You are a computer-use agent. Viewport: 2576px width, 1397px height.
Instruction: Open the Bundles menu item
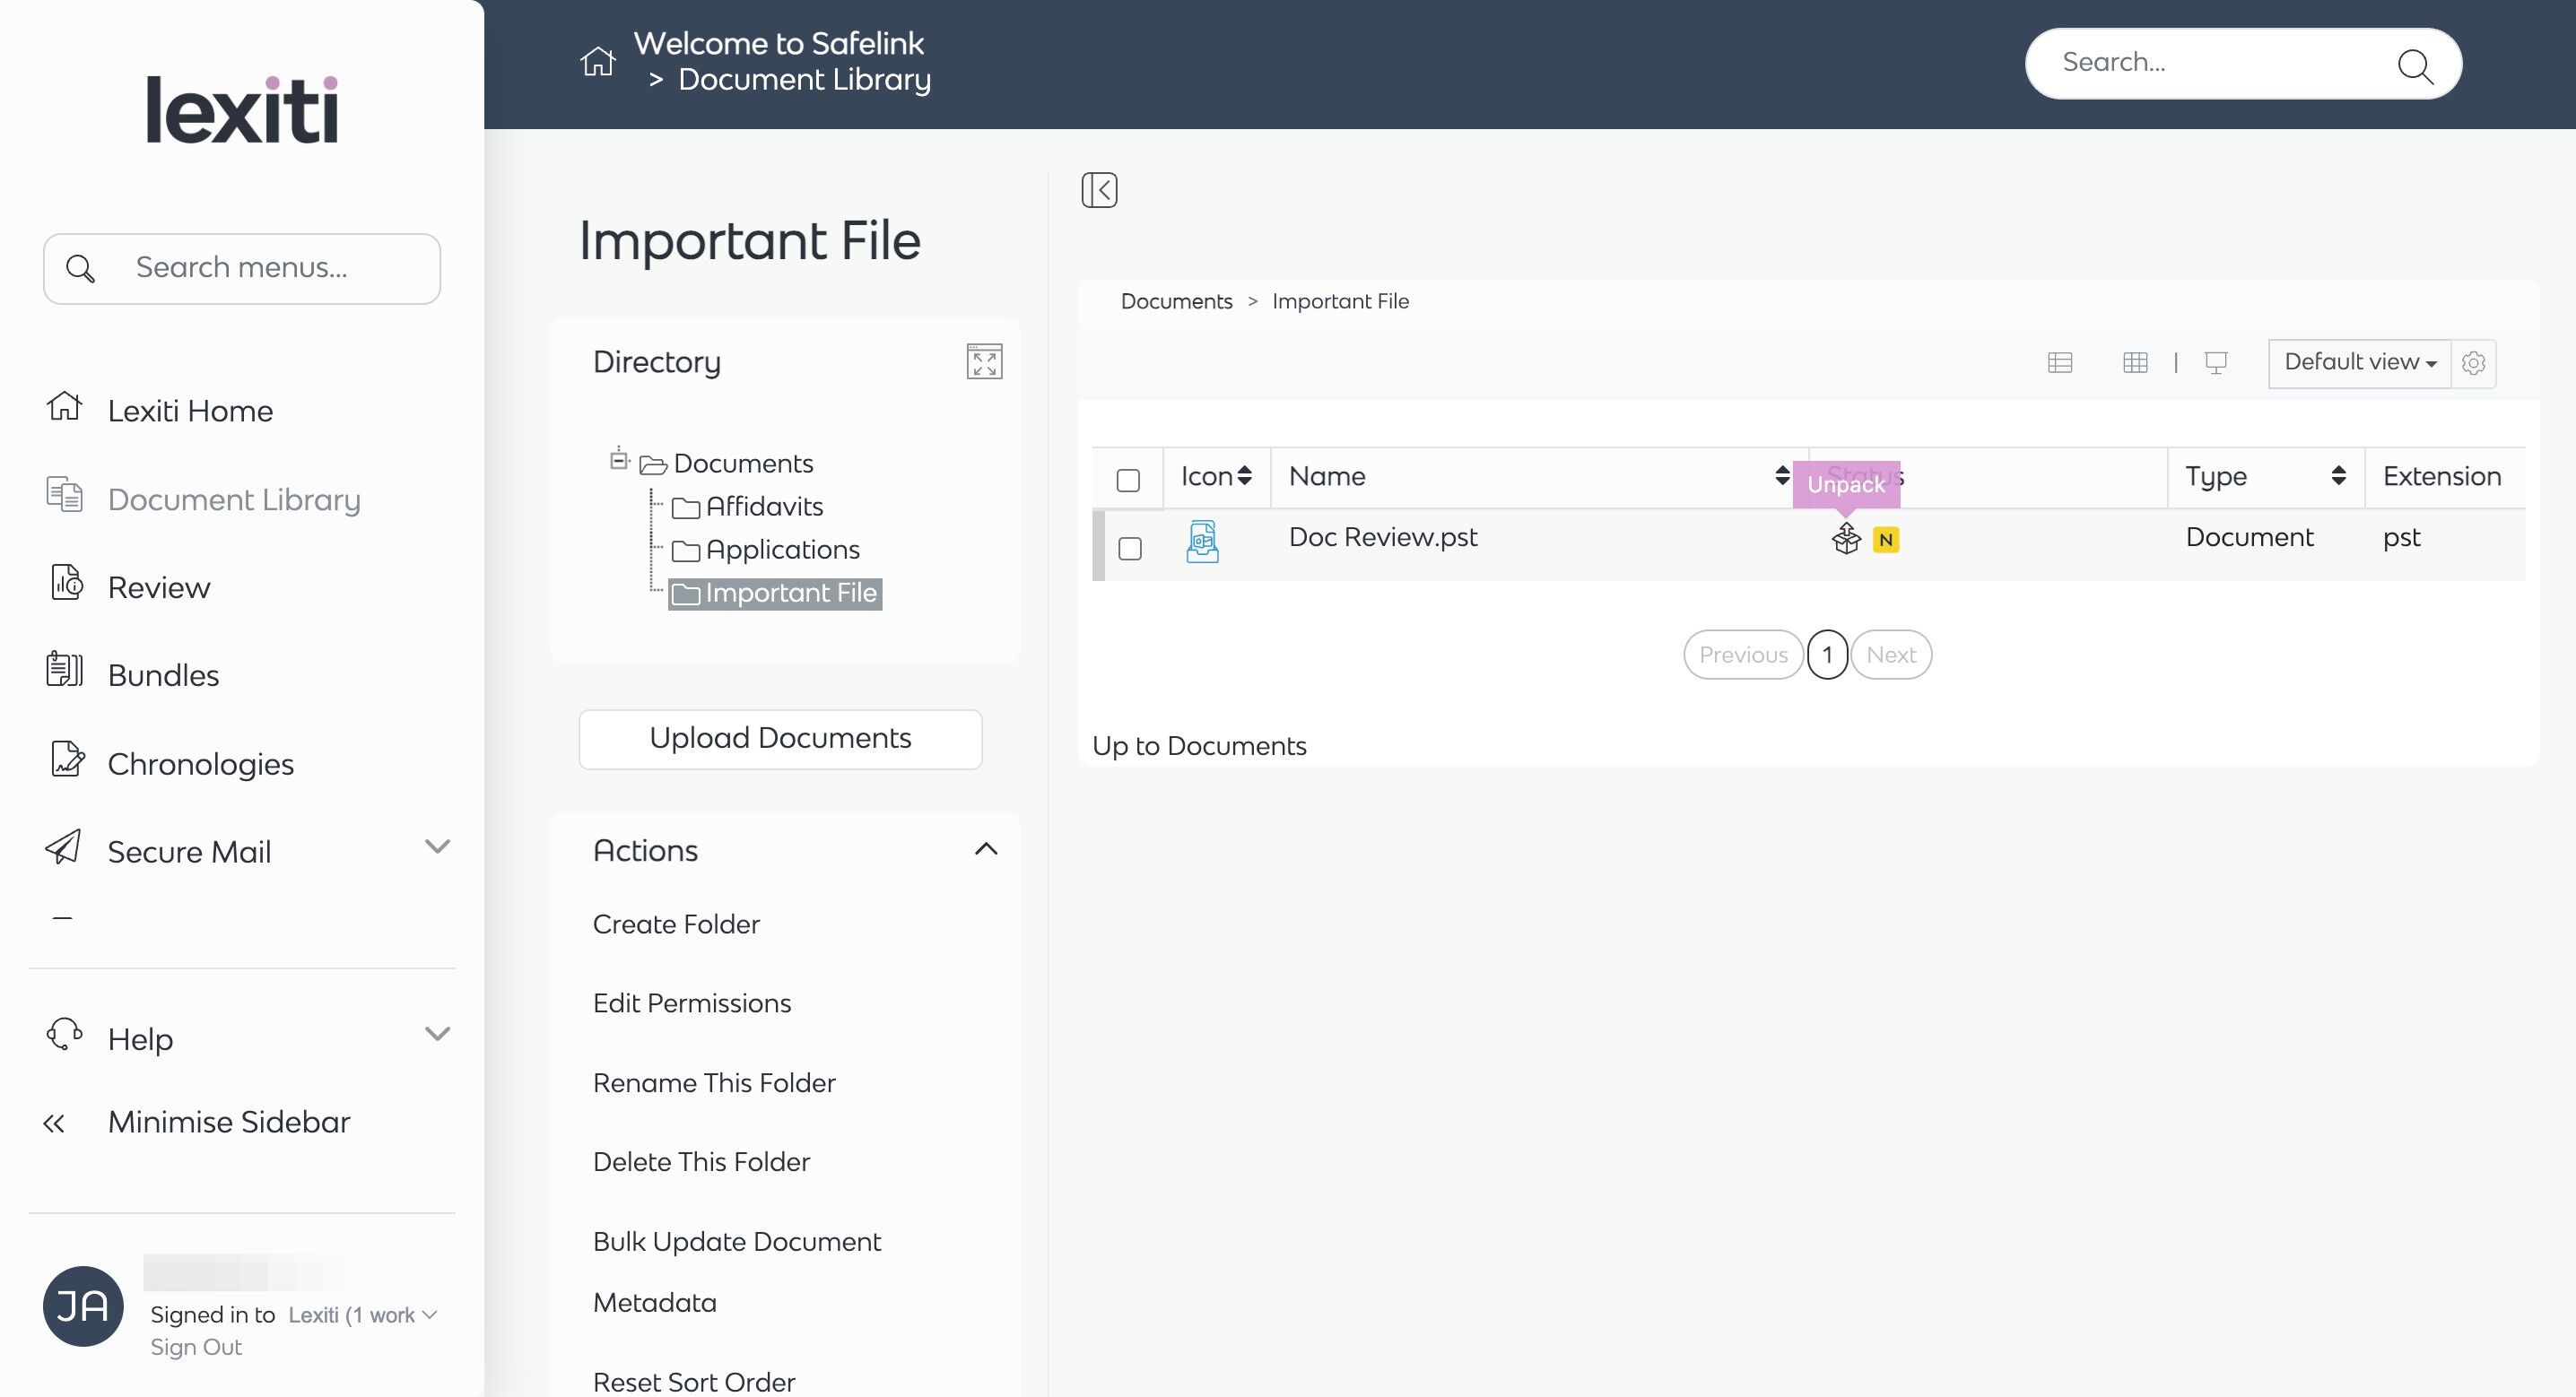[x=163, y=675]
